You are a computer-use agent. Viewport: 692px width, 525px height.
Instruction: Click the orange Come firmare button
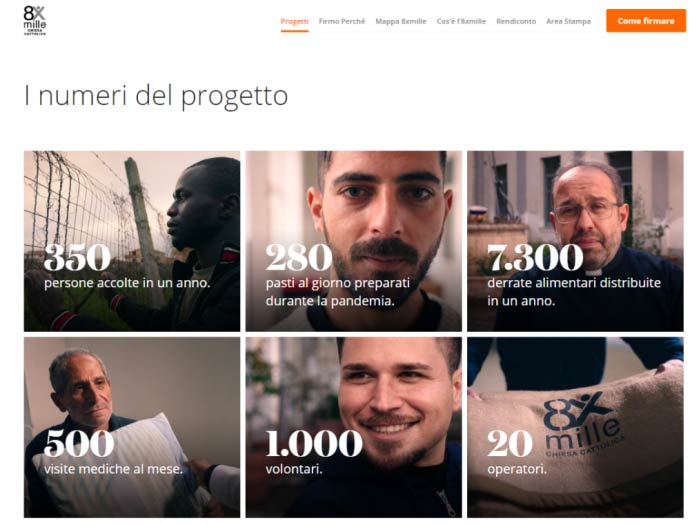pyautogui.click(x=646, y=21)
